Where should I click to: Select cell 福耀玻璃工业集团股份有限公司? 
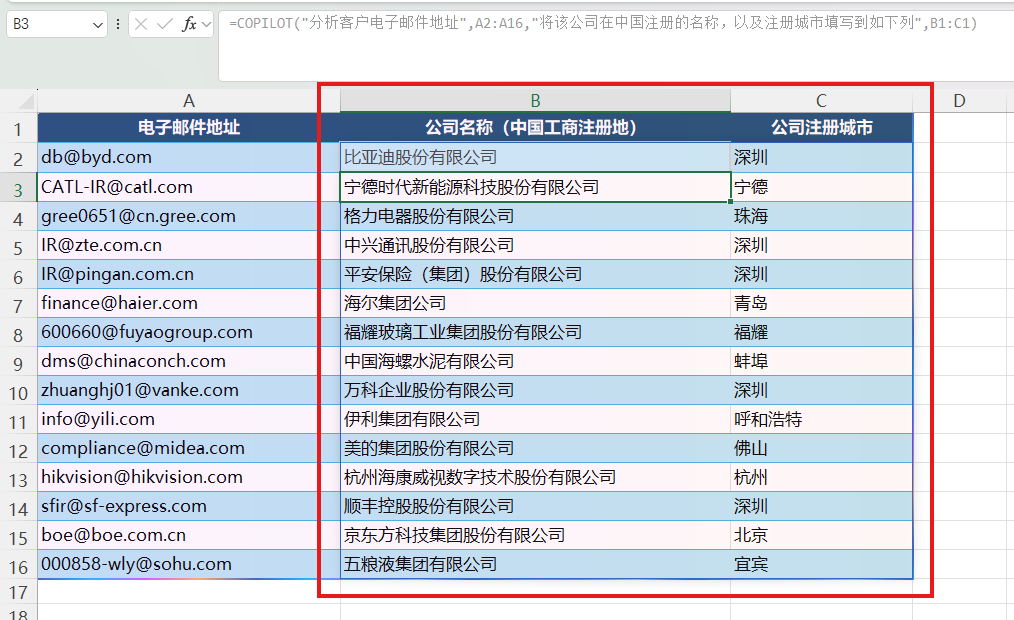pyautogui.click(x=535, y=332)
